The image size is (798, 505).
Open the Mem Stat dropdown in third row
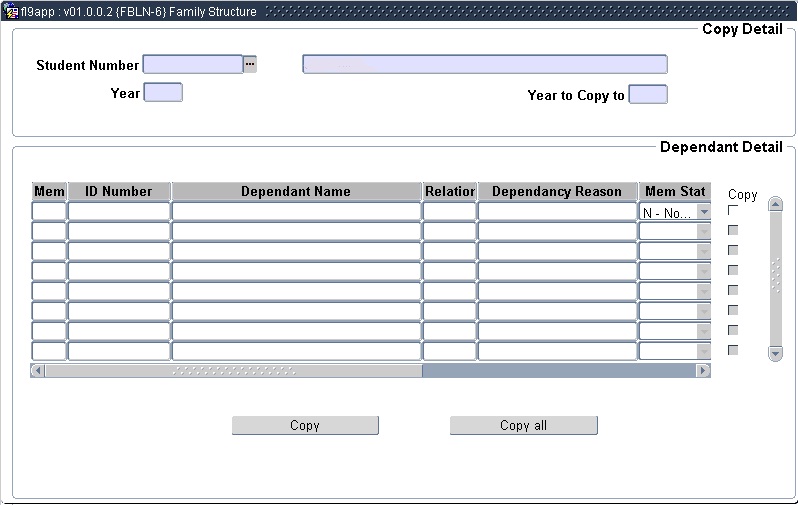click(703, 252)
